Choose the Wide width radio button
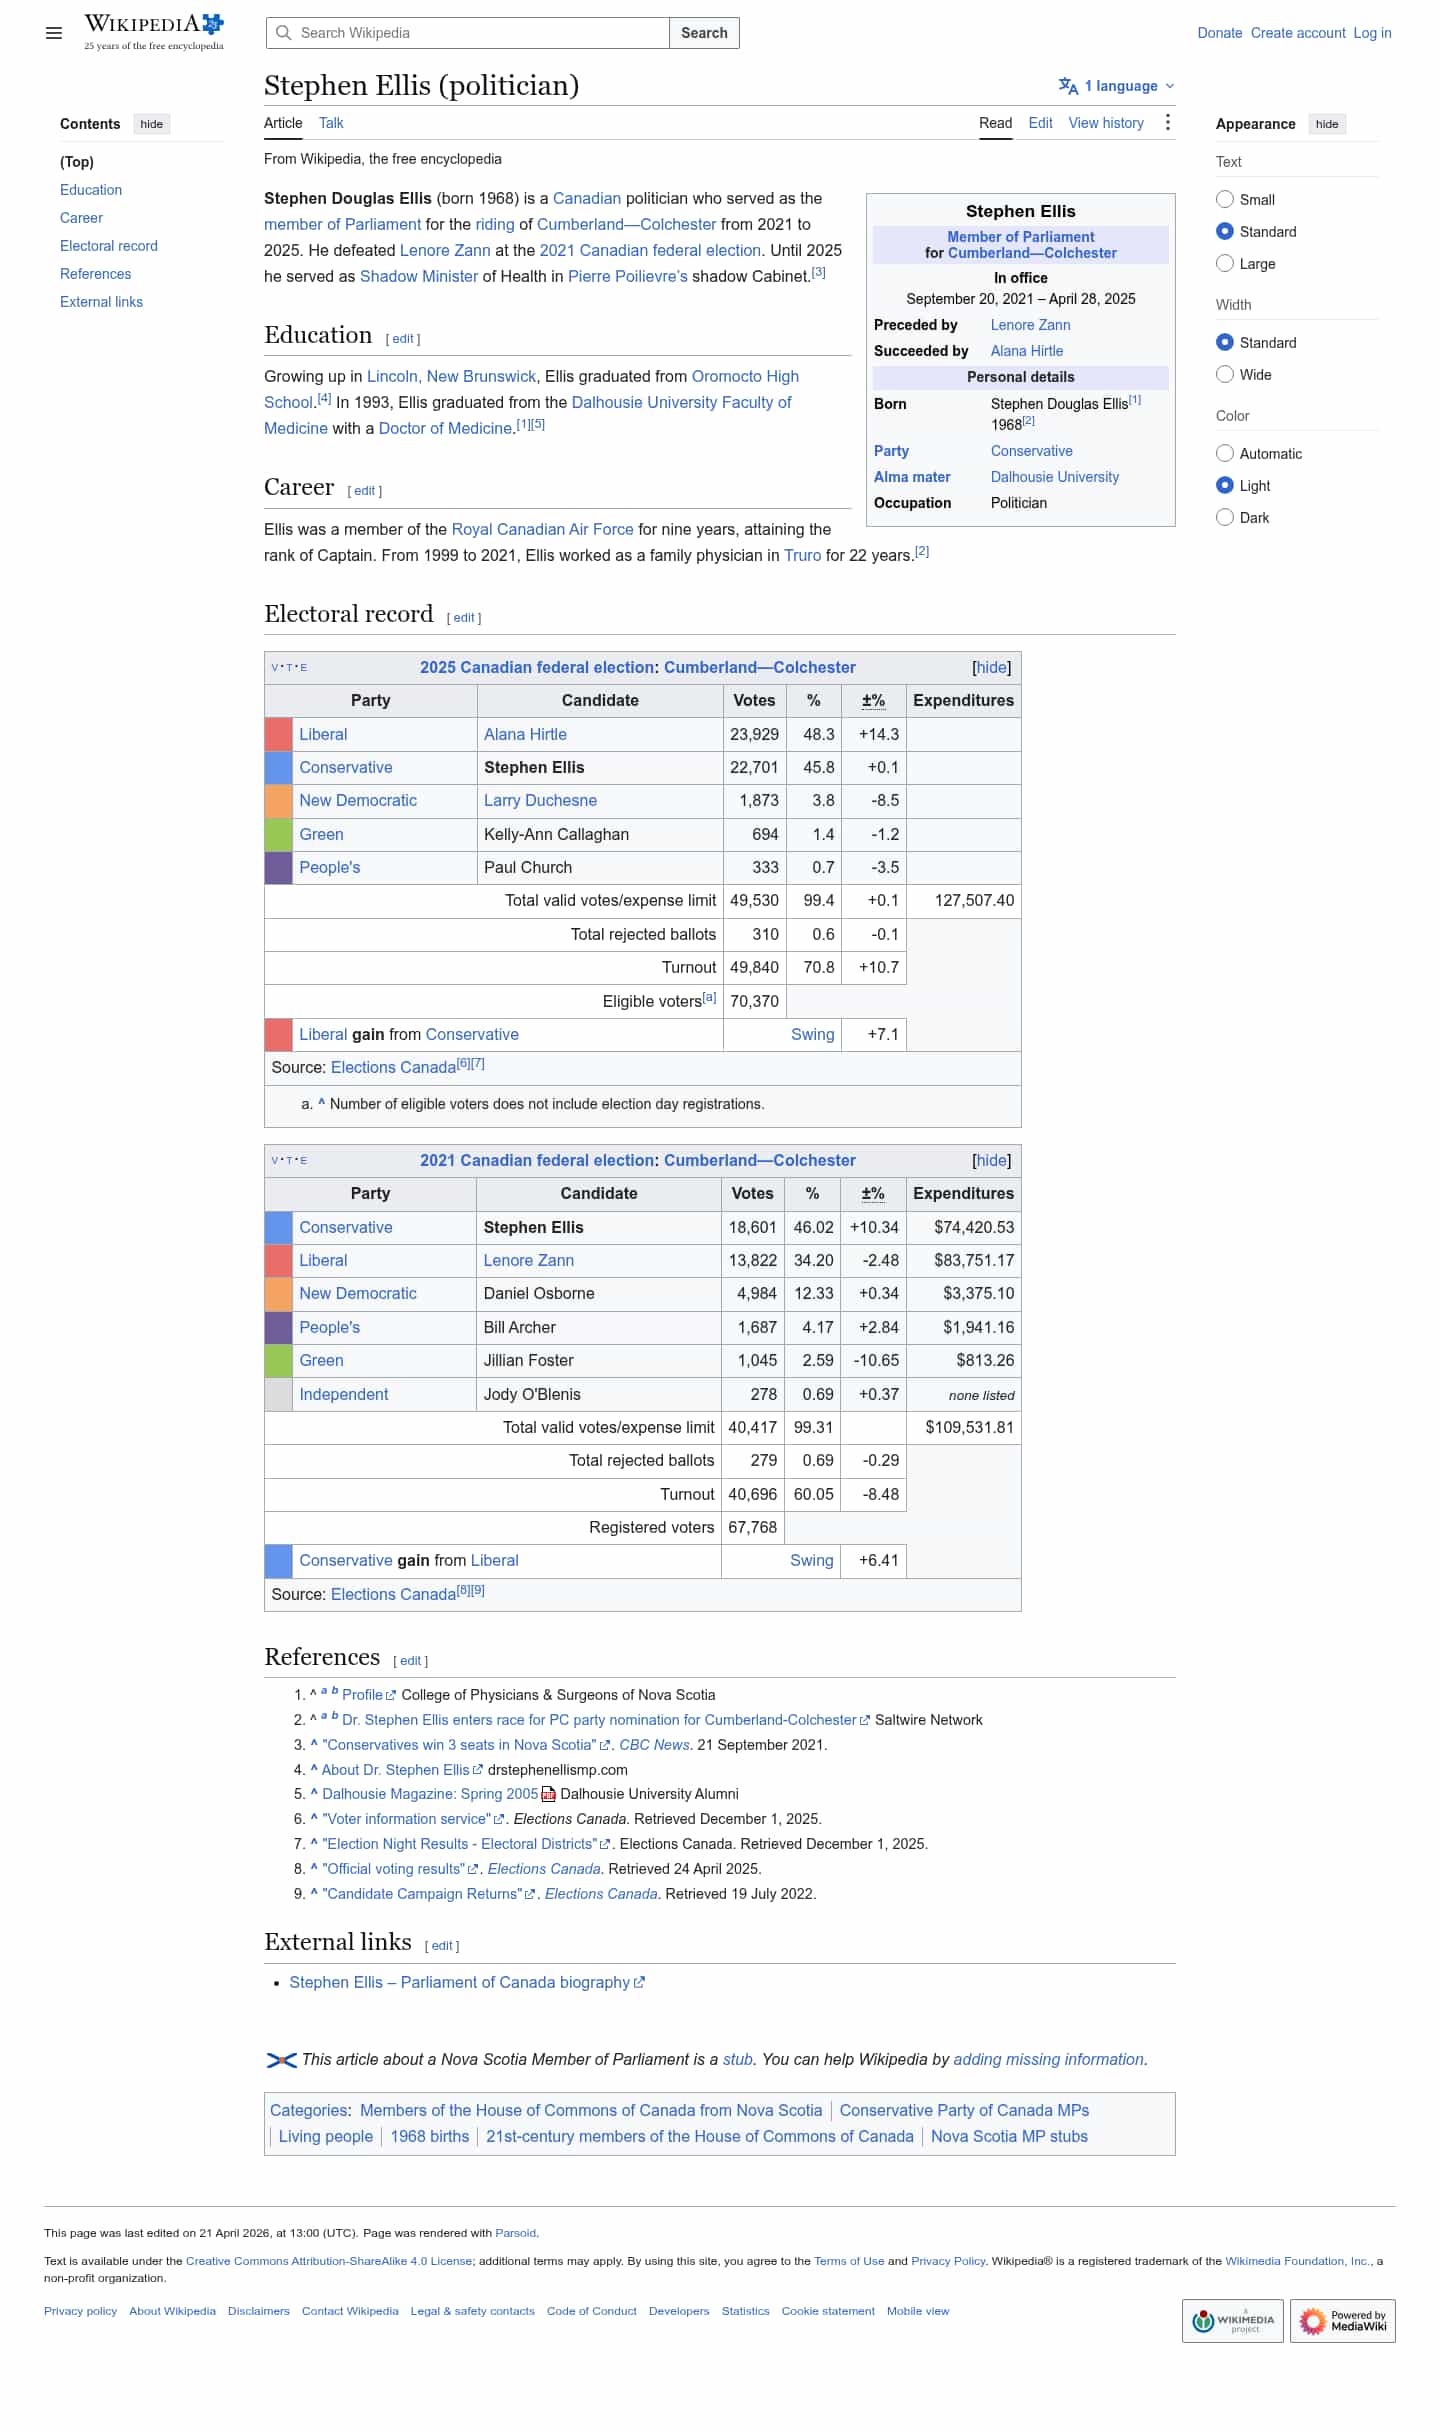Screen dimensions: 1440x2431 coord(1224,374)
